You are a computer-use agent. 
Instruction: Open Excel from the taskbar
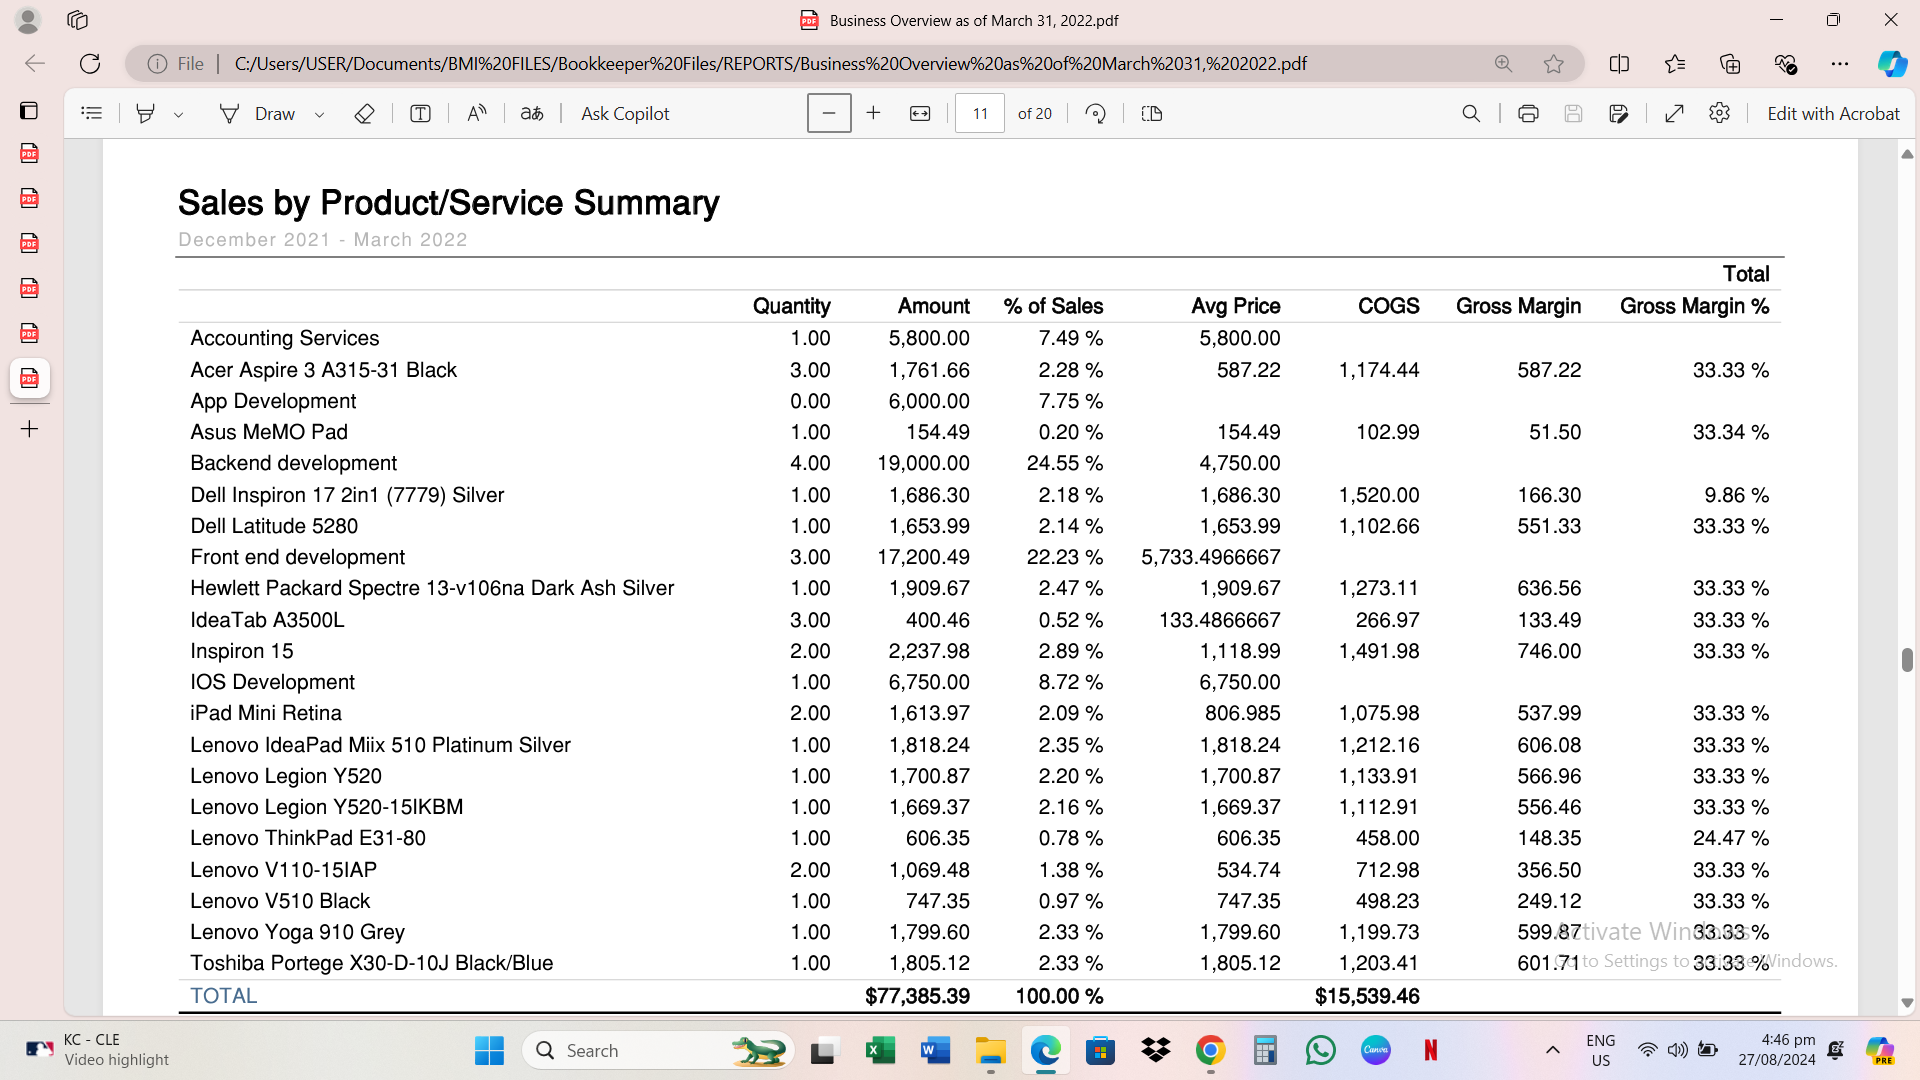[x=880, y=1050]
